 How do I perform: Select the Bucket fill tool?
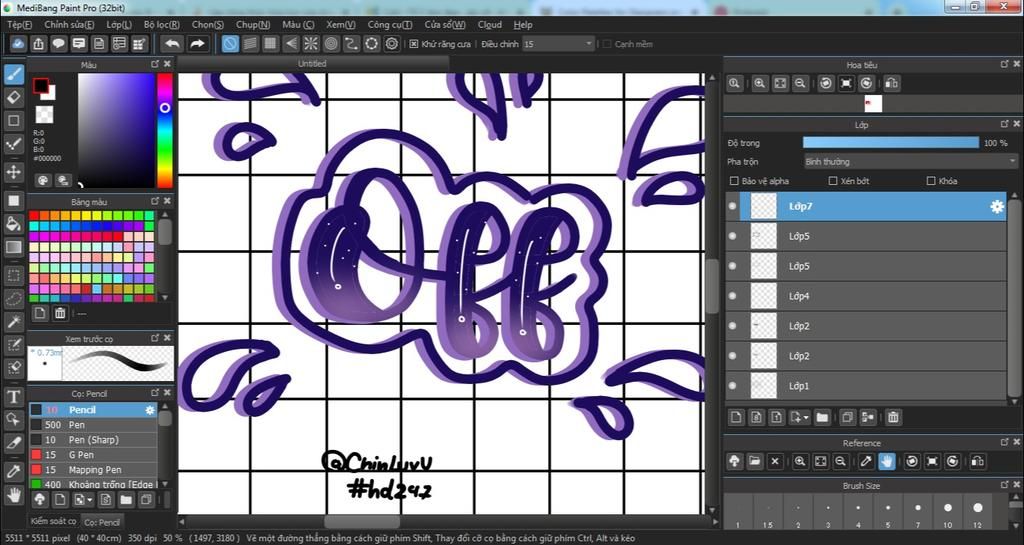(14, 224)
